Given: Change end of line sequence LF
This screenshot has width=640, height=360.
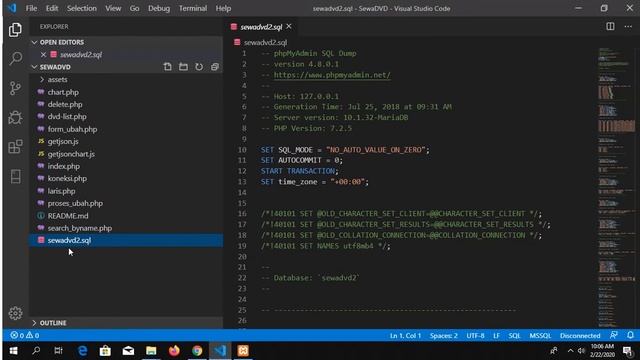Looking at the screenshot, I should click(x=496, y=336).
